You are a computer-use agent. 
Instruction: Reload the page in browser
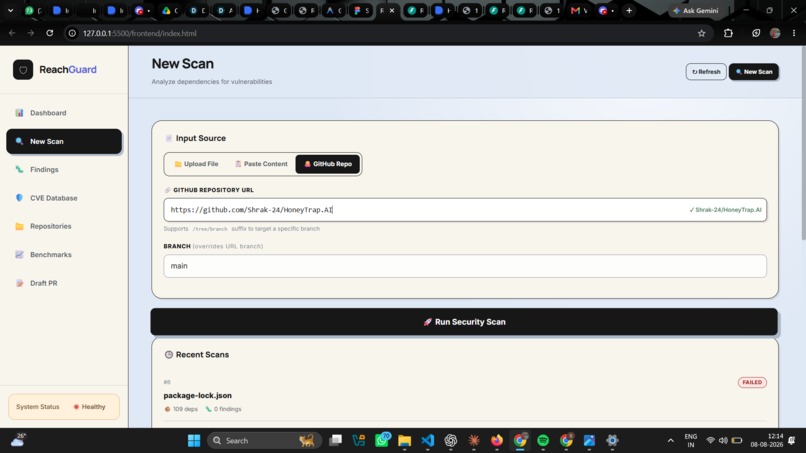[49, 33]
